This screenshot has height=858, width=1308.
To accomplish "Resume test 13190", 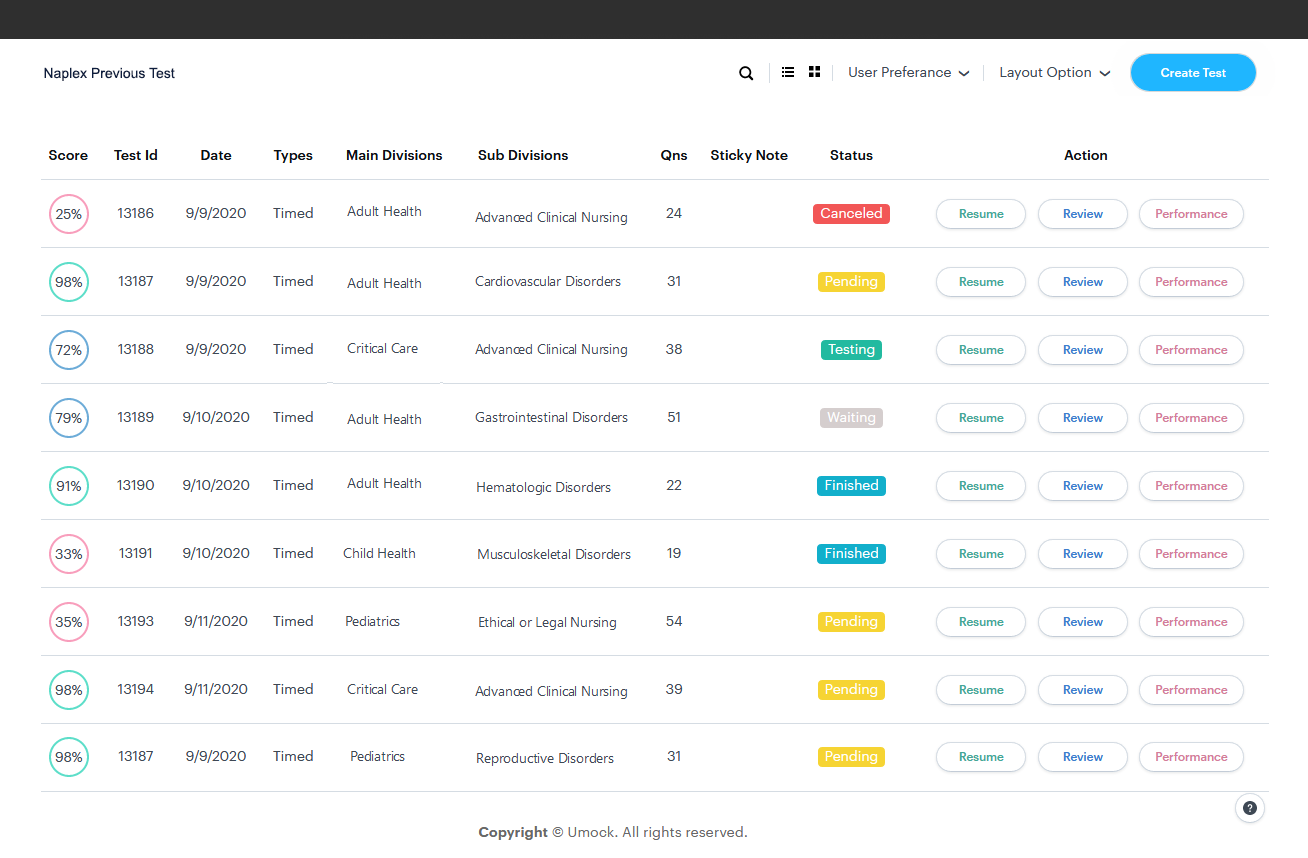I will [981, 486].
